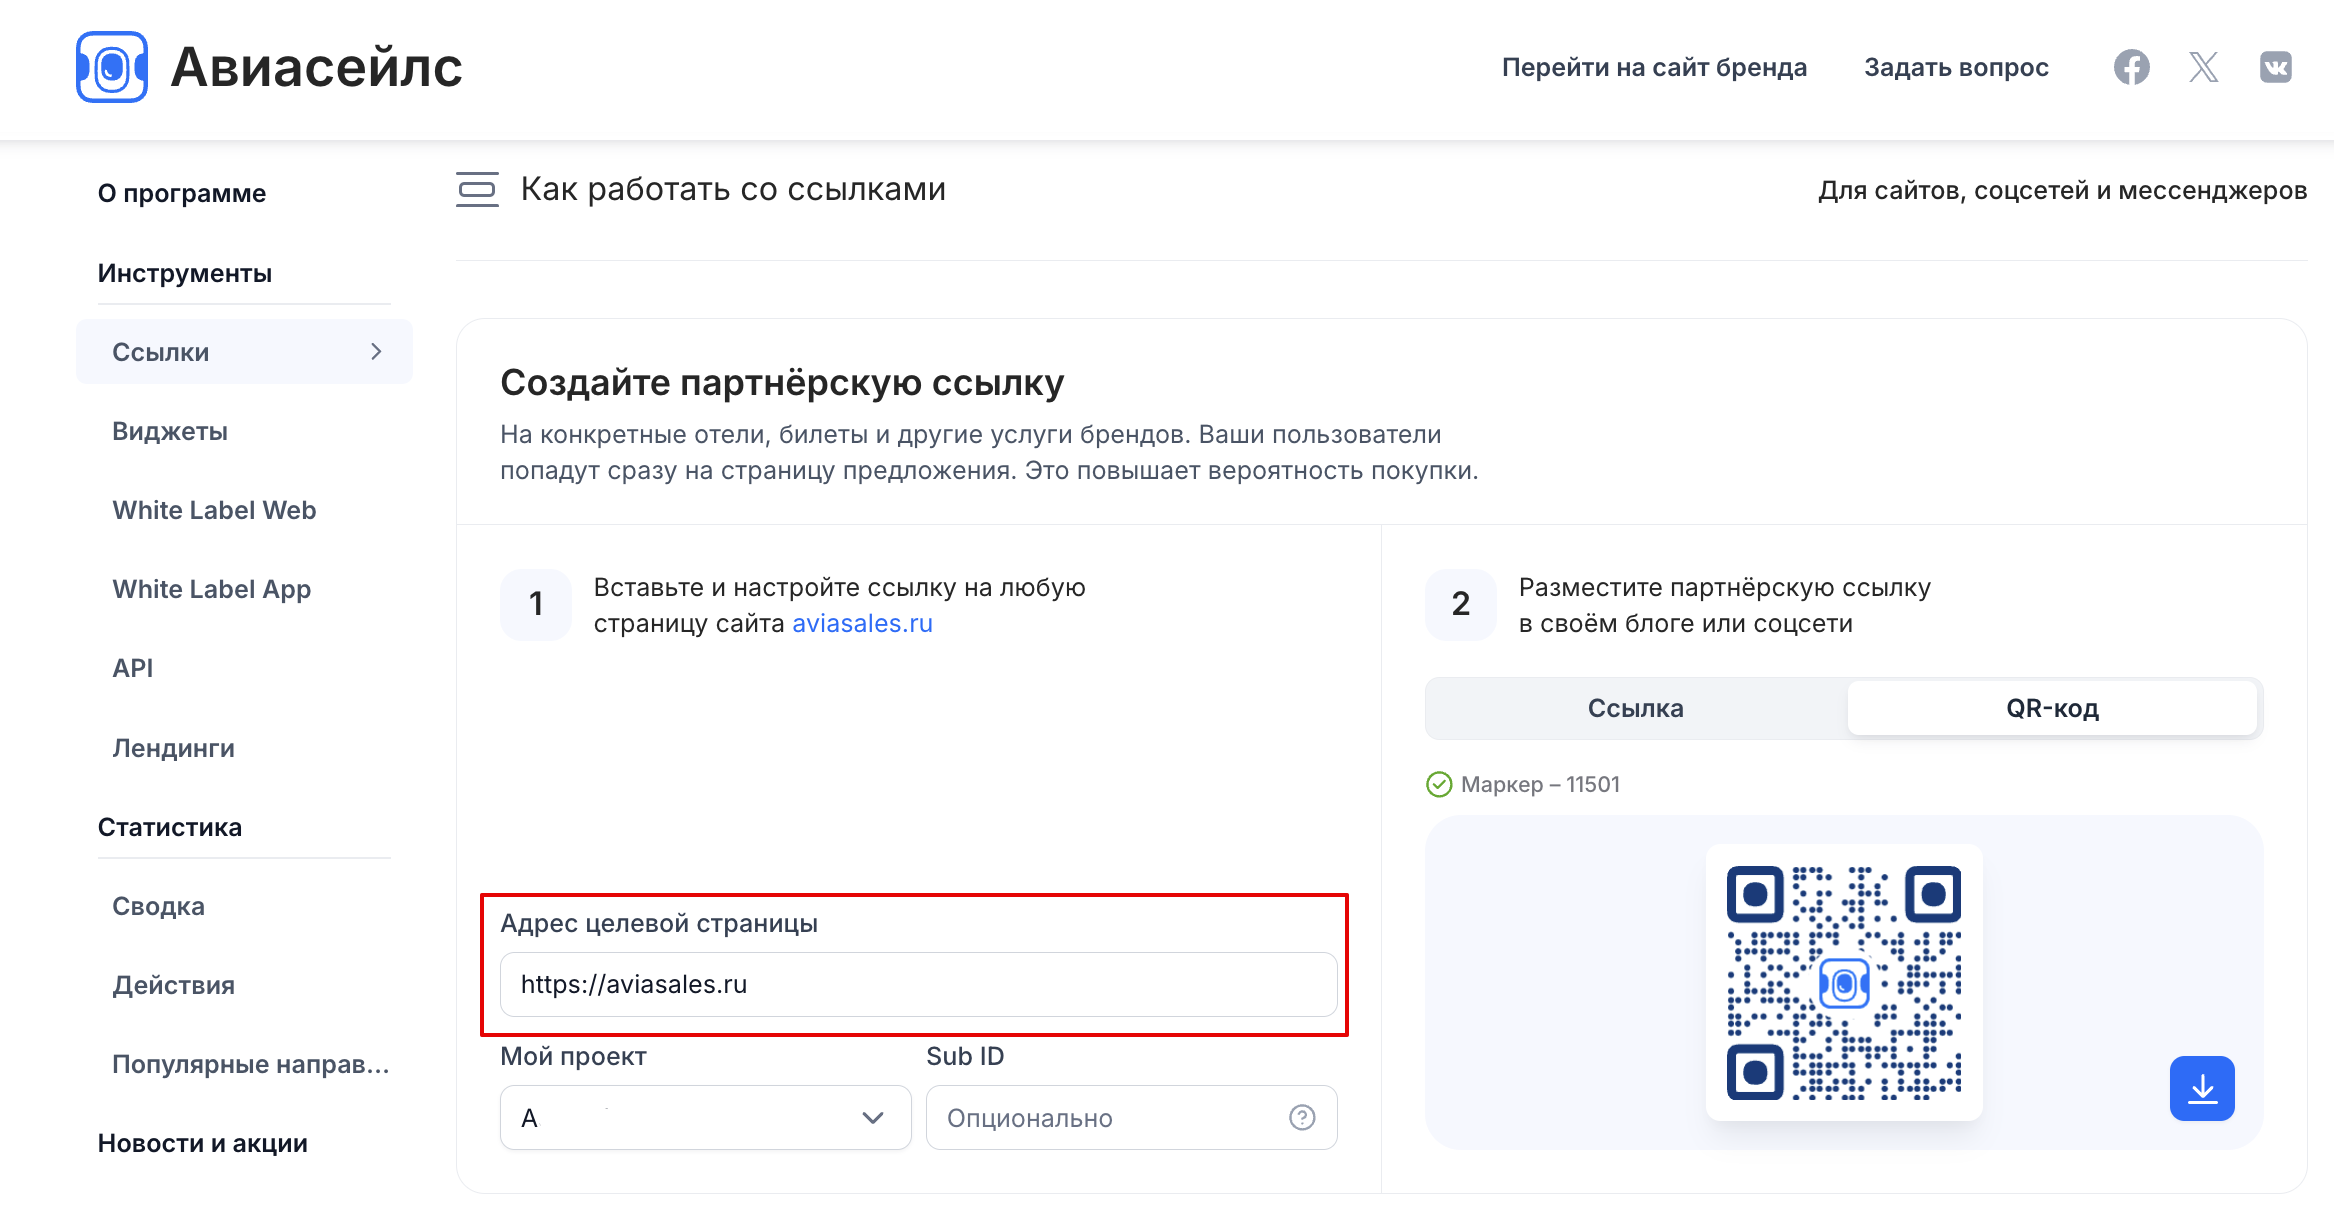Open the VK social icon
This screenshot has width=2334, height=1230.
(x=2275, y=67)
